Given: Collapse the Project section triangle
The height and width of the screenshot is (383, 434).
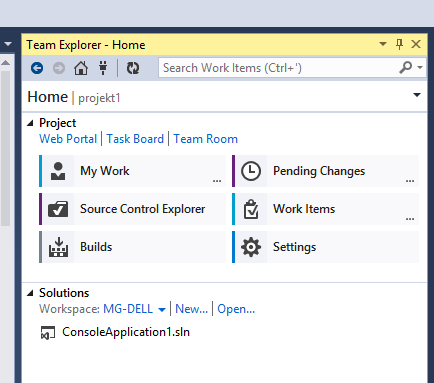Looking at the screenshot, I should pos(30,123).
